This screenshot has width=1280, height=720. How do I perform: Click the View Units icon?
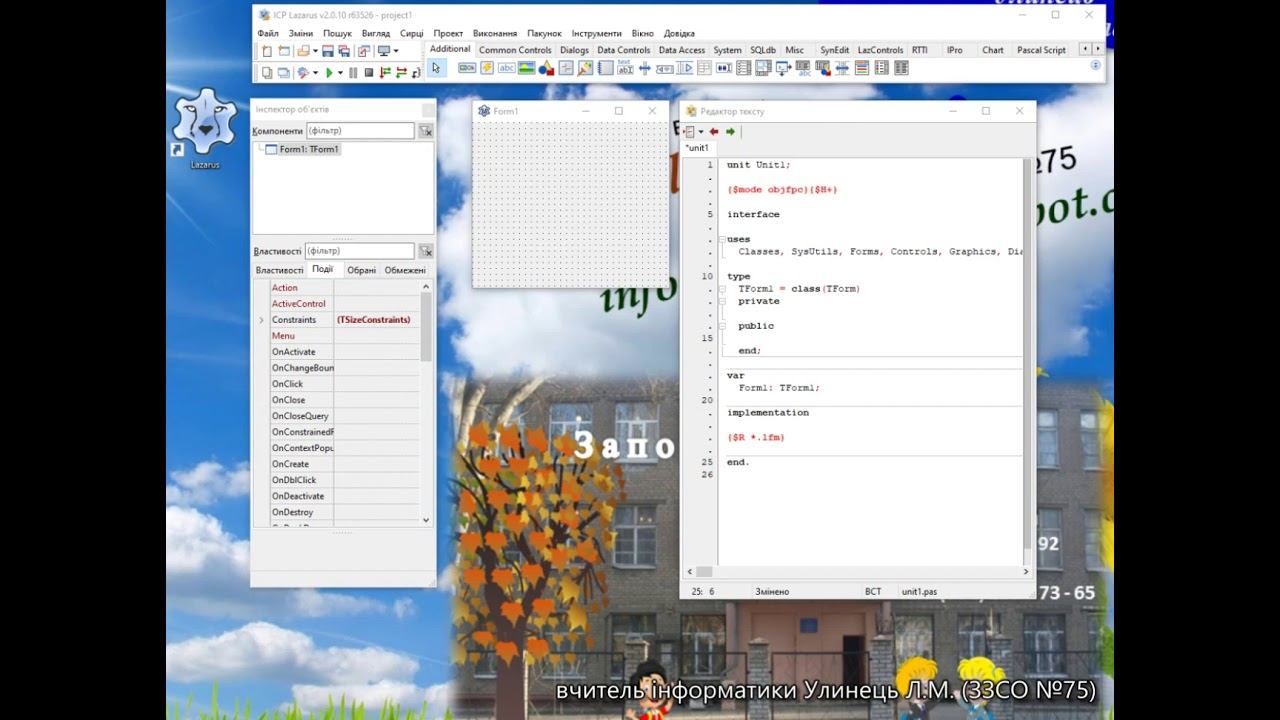pos(267,72)
